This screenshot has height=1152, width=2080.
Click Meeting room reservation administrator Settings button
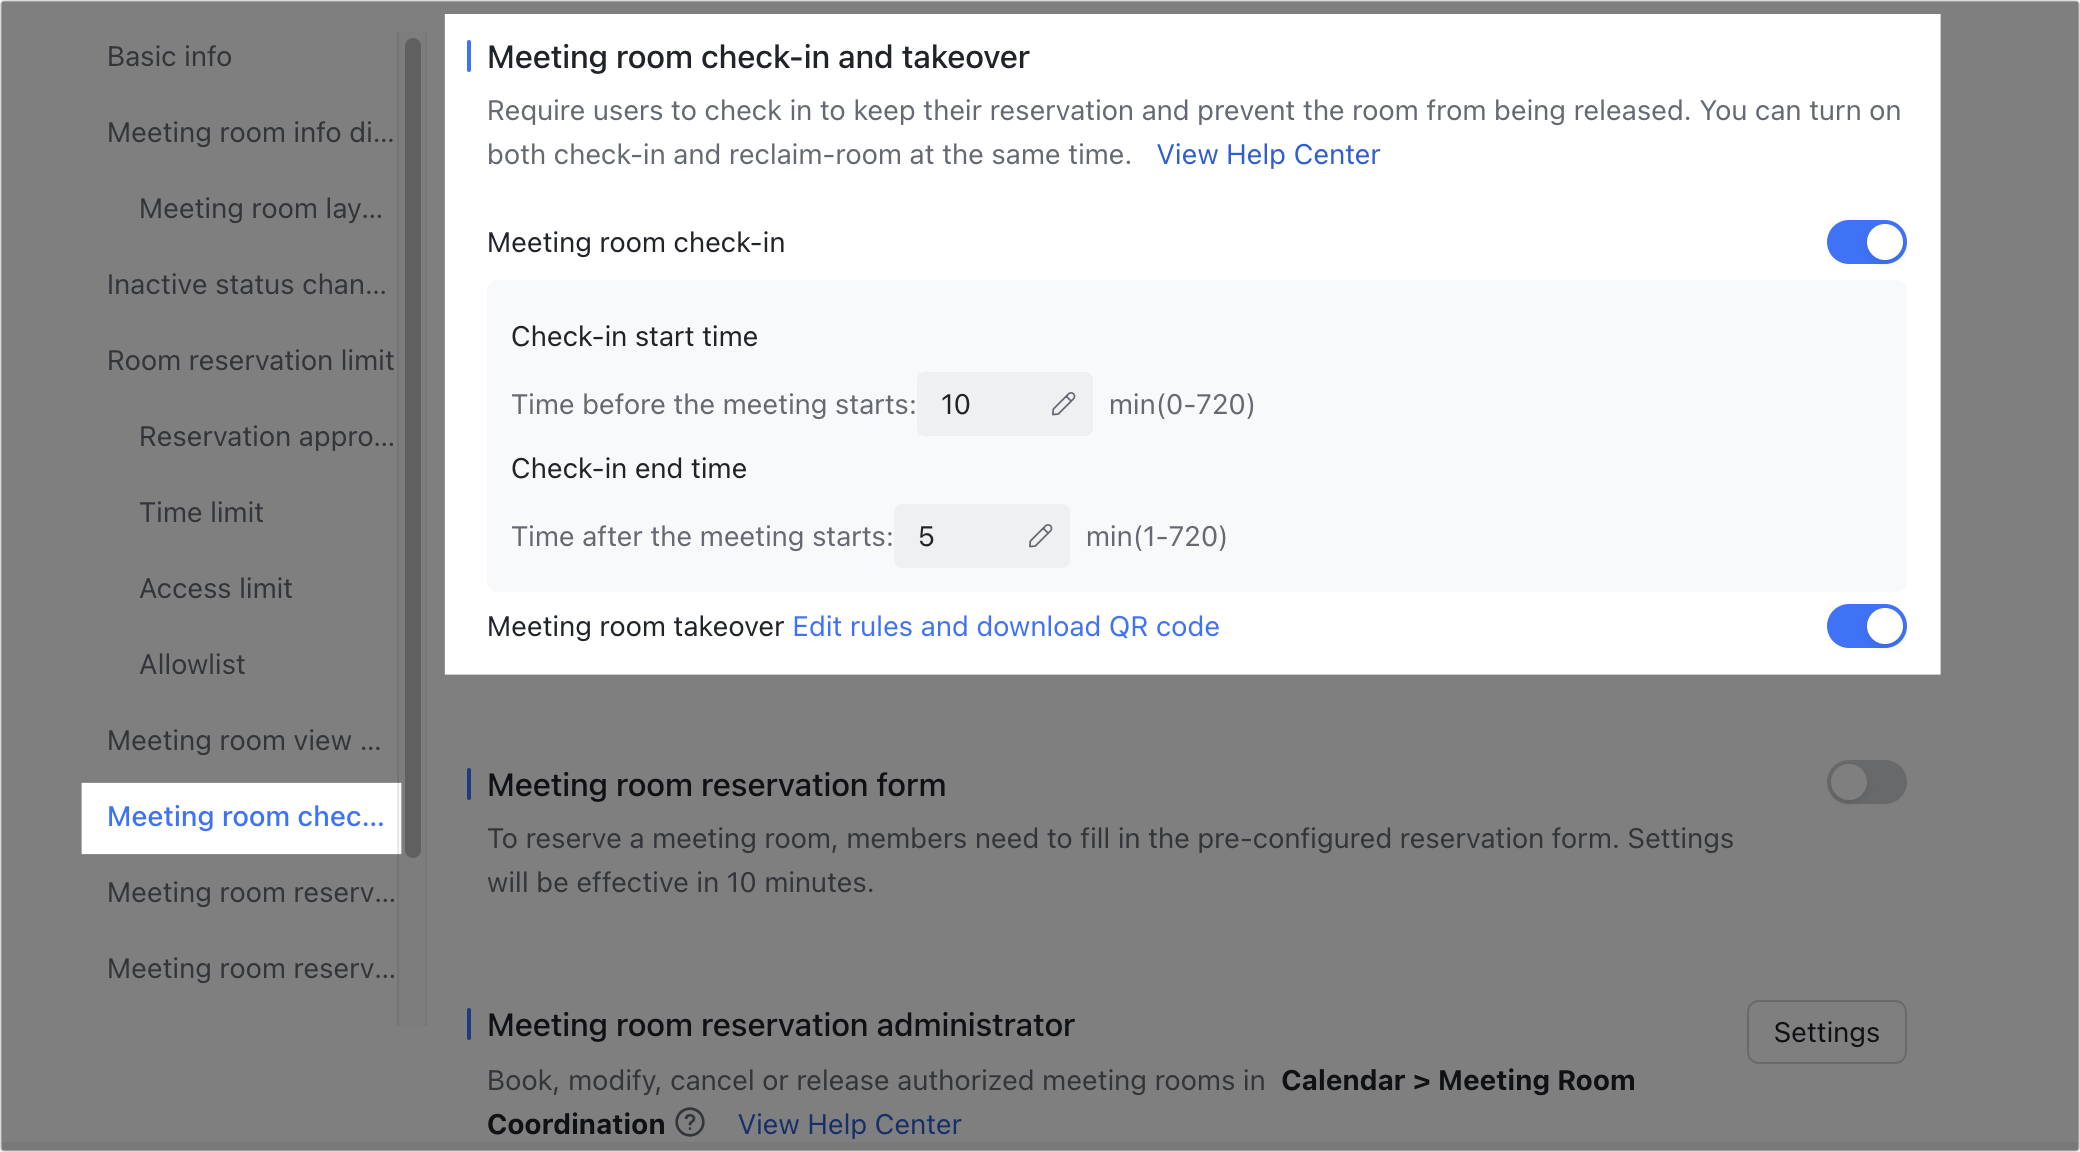click(1828, 1030)
